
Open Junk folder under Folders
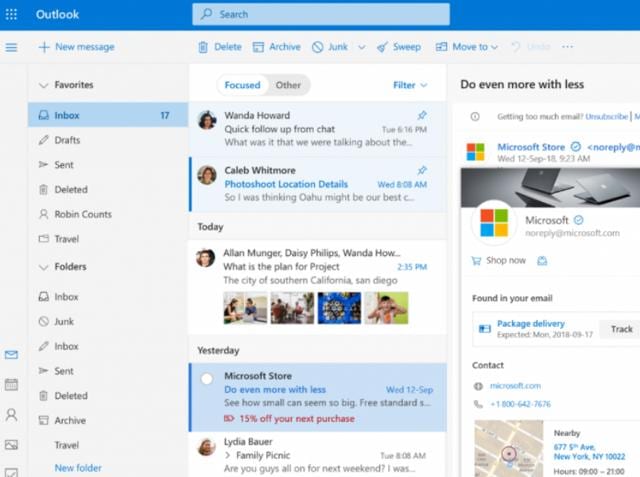(x=108, y=322)
